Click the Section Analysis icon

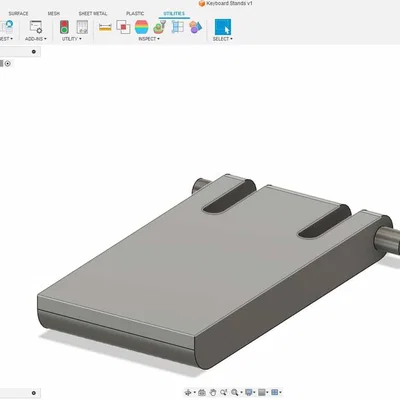(x=177, y=27)
